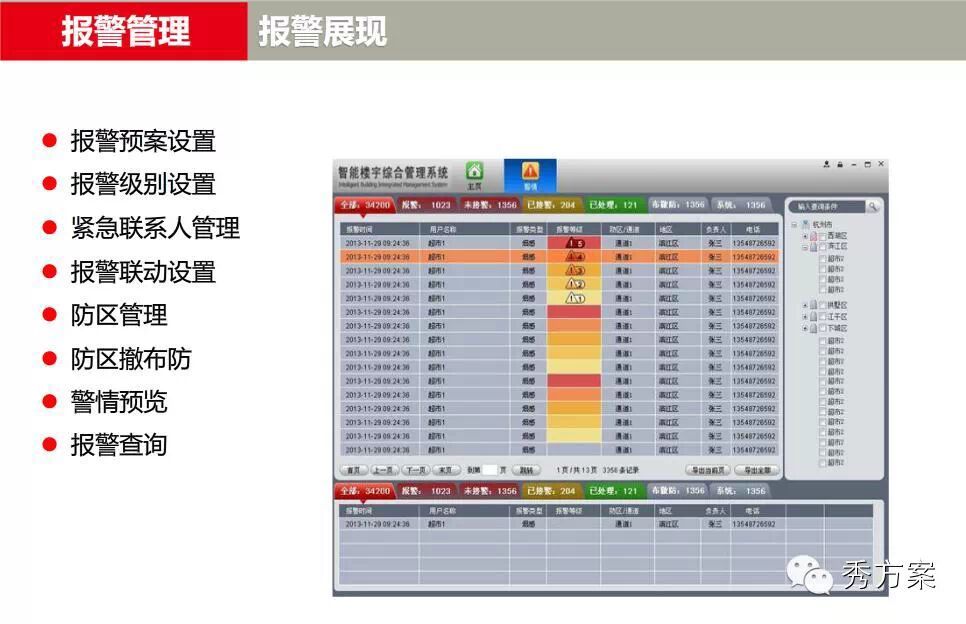Tick the 拱墅区 district checkbox
The height and width of the screenshot is (624, 966).
coord(822,305)
